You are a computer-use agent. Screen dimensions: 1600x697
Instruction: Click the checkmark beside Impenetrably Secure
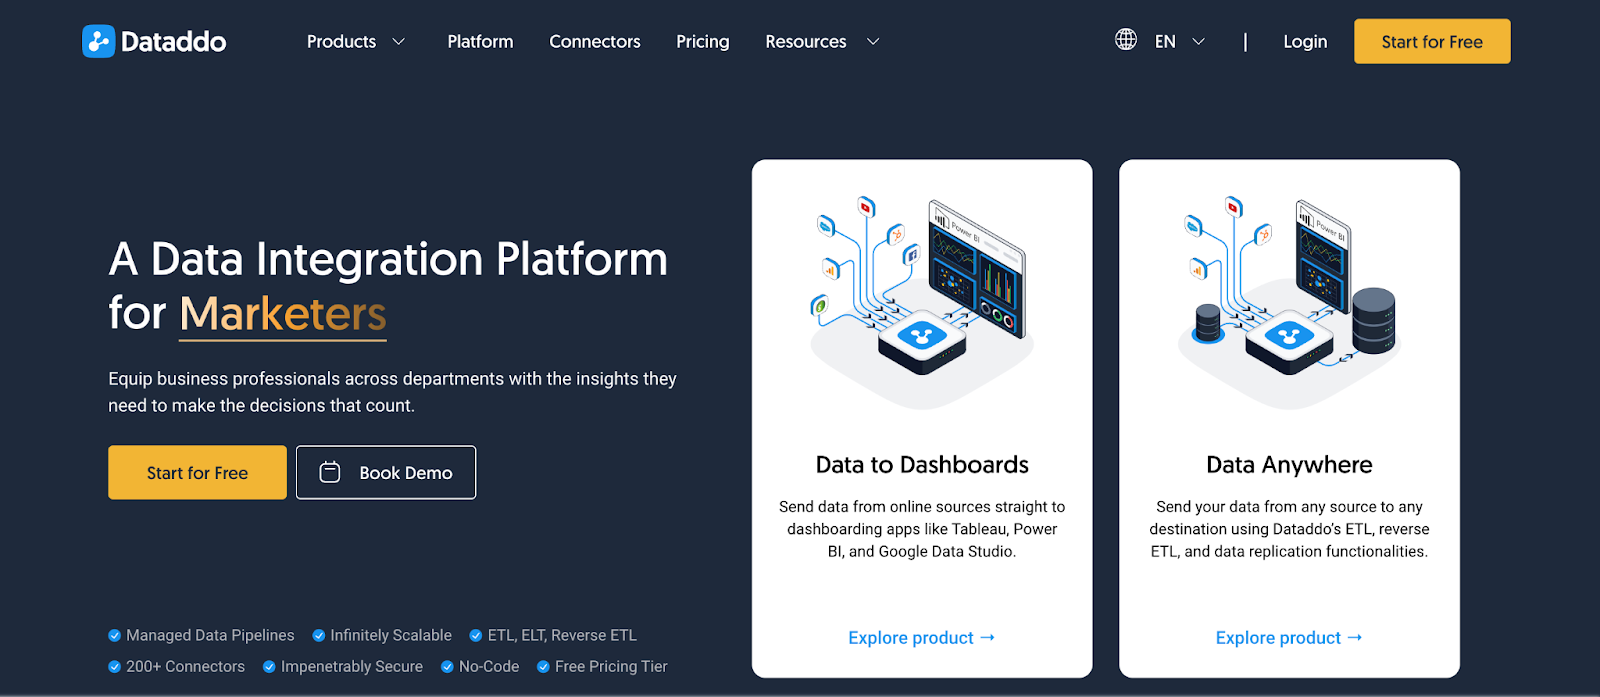coord(269,667)
